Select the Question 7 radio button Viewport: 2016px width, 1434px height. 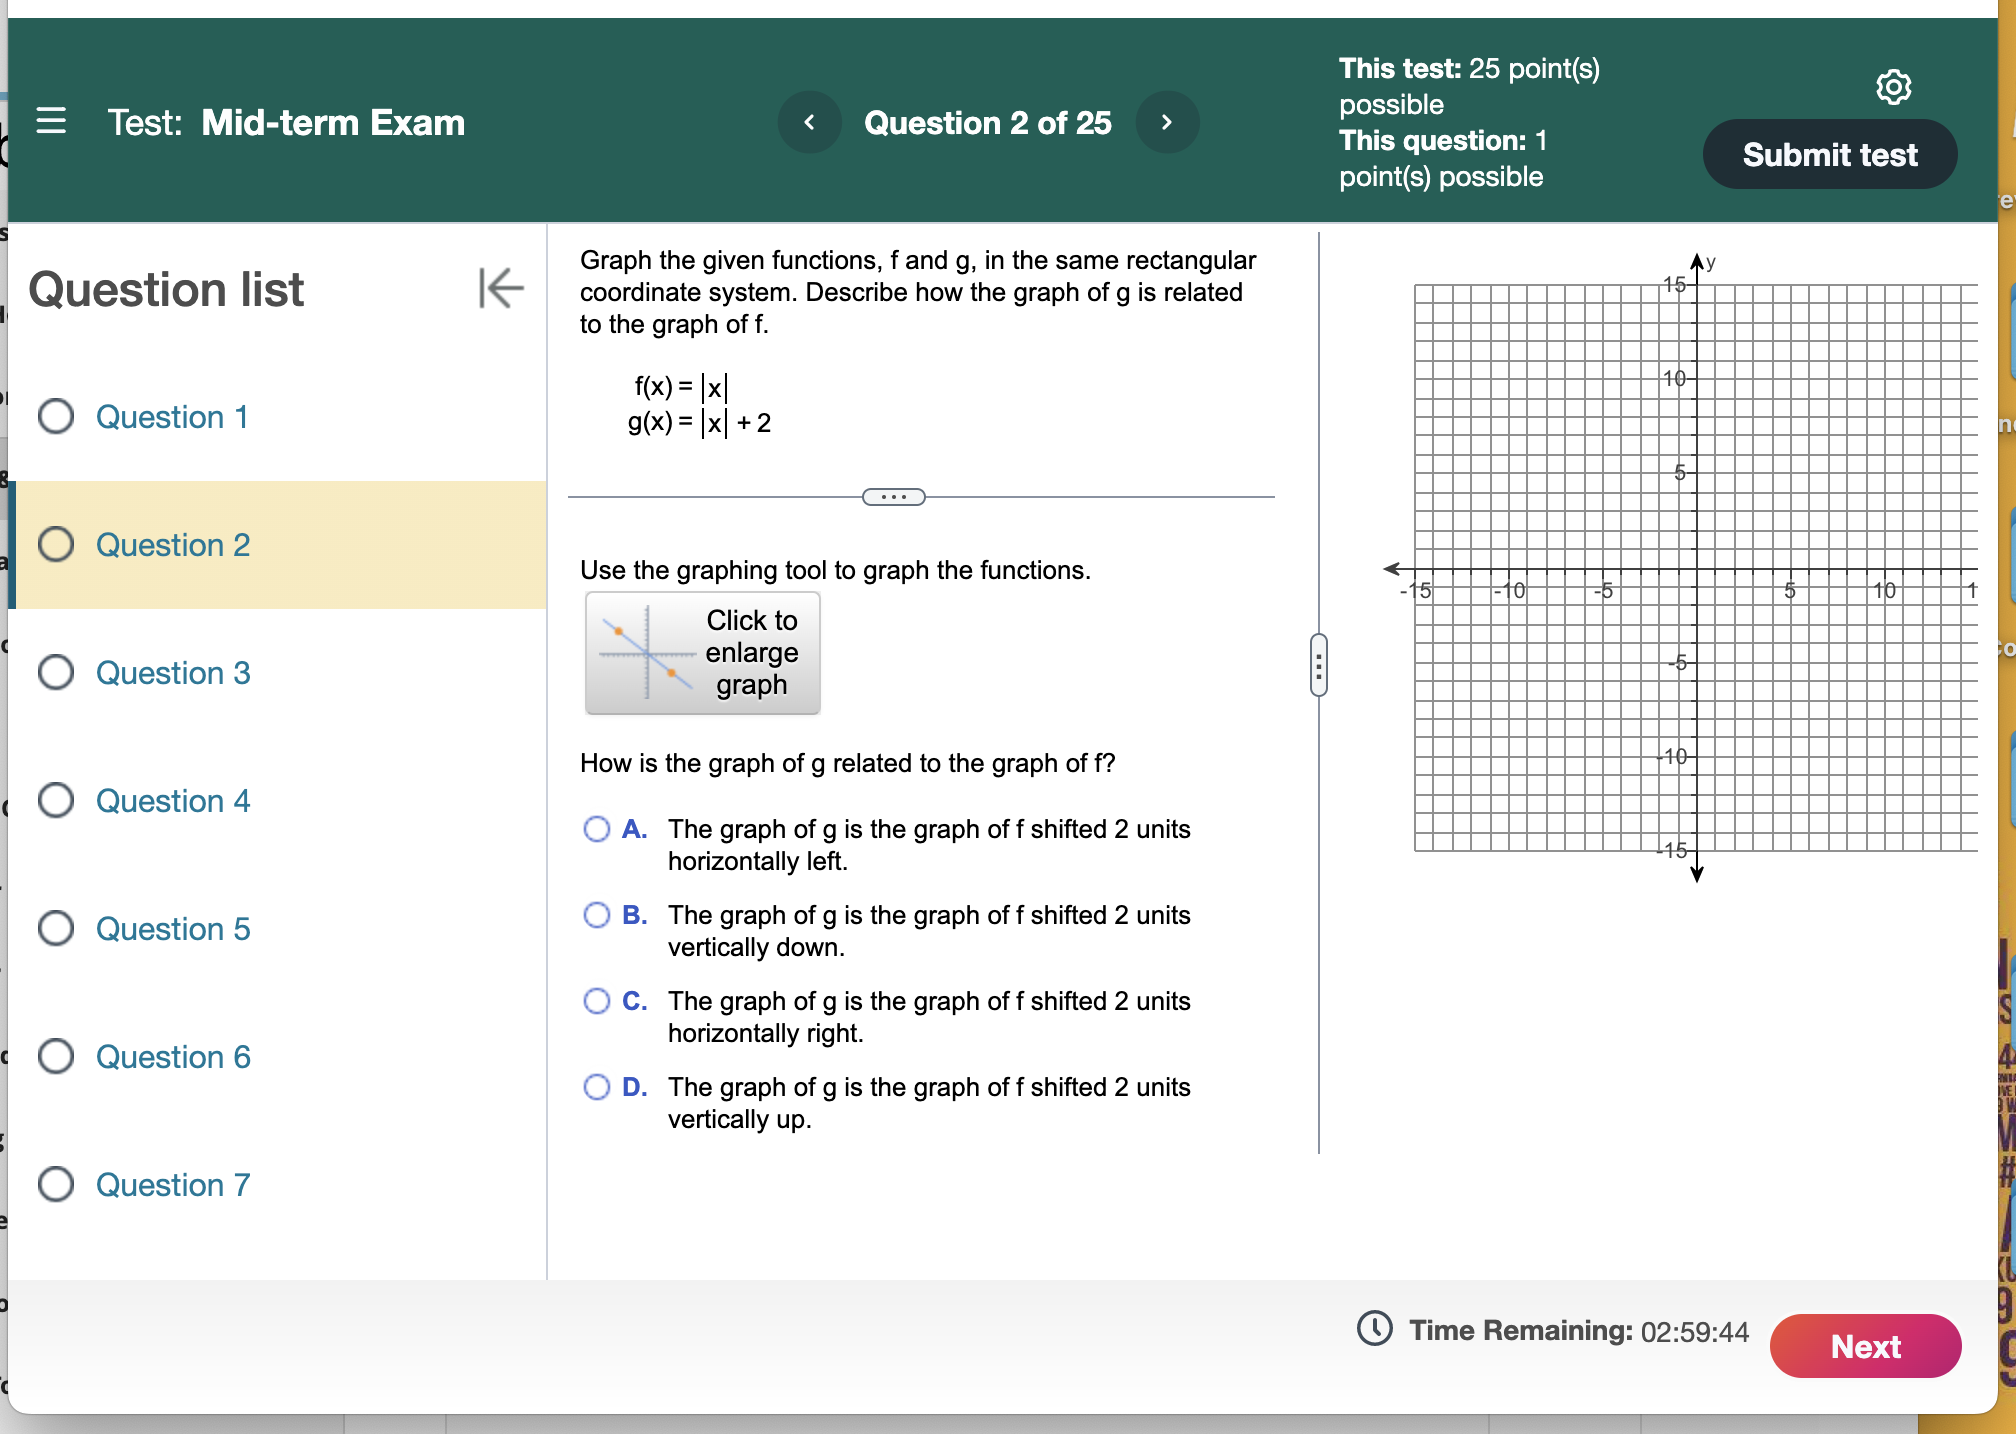[x=56, y=1185]
